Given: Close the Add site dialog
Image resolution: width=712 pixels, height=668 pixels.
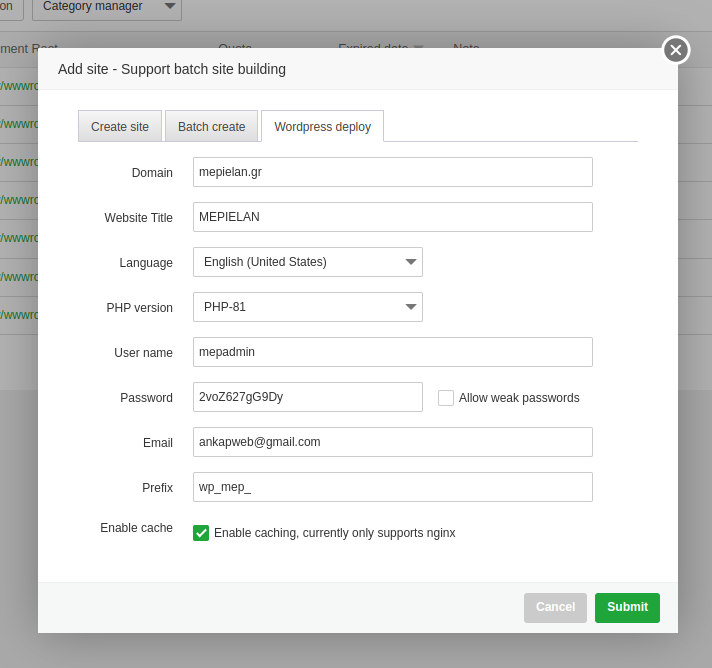Looking at the screenshot, I should 676,50.
